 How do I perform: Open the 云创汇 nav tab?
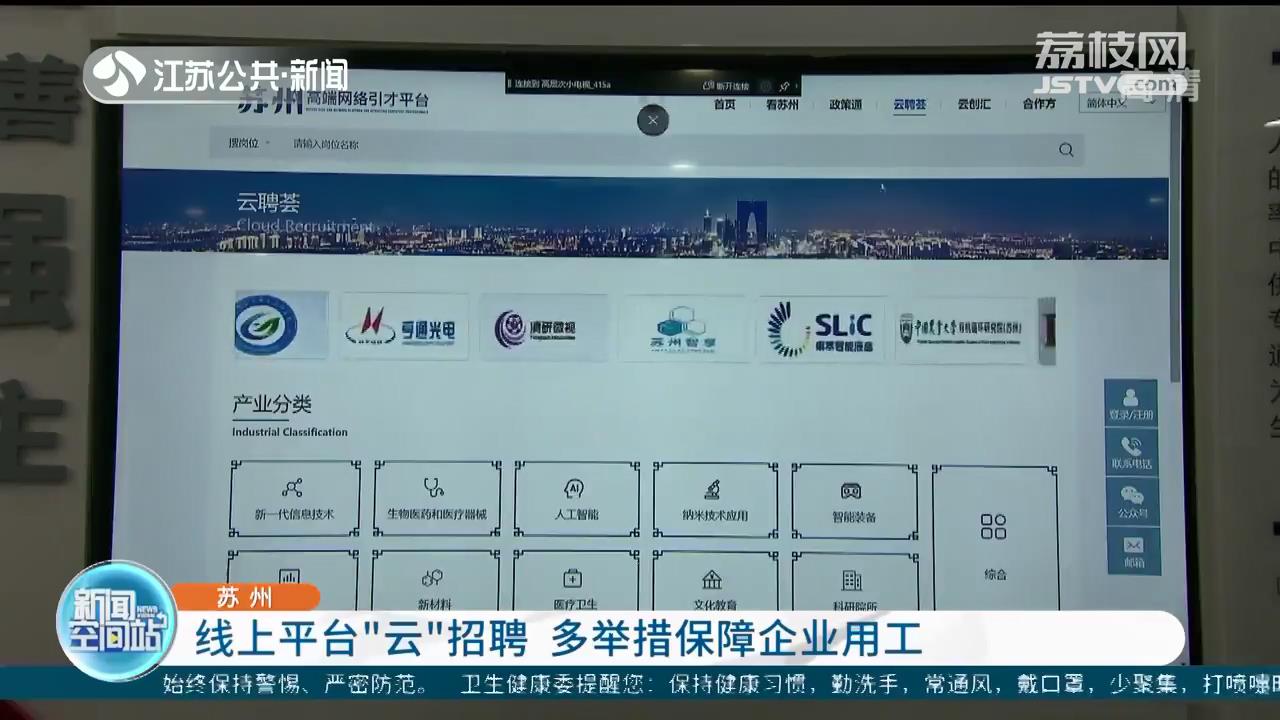973,104
